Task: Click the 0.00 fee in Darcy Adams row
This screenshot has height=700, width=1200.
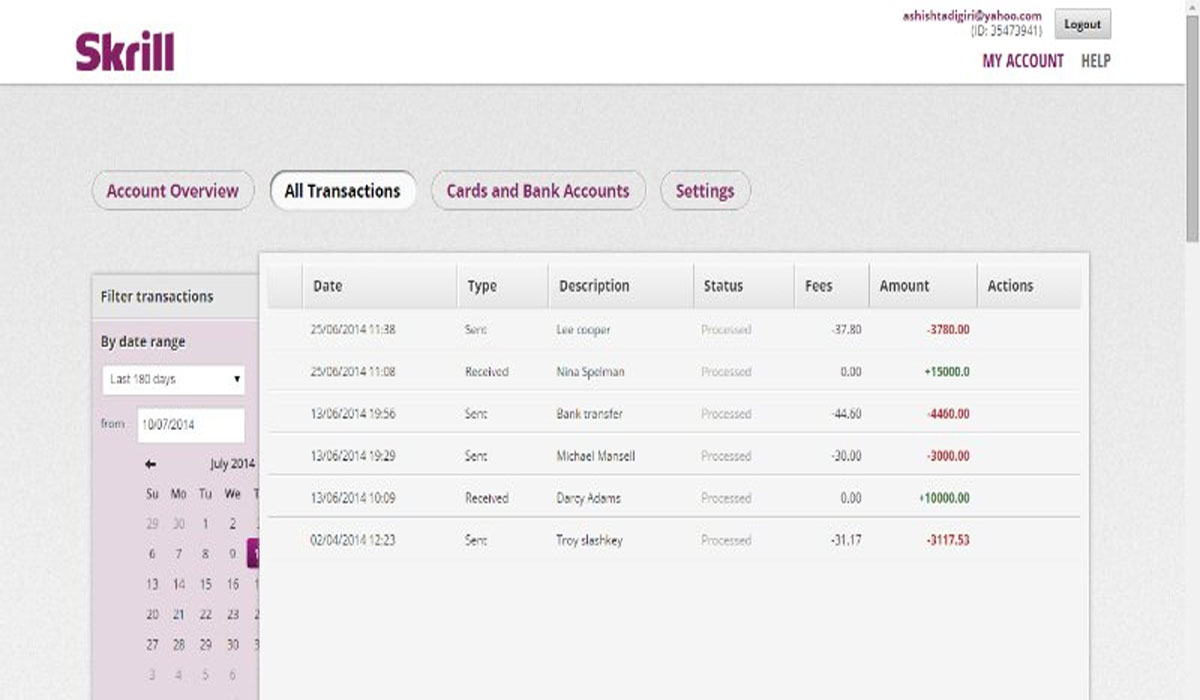Action: (x=851, y=498)
